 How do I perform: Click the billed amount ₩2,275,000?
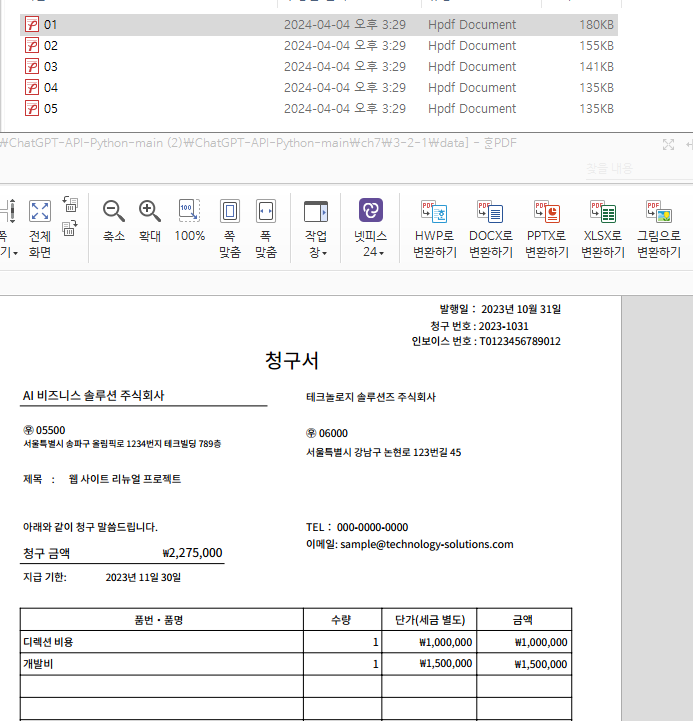(x=192, y=553)
